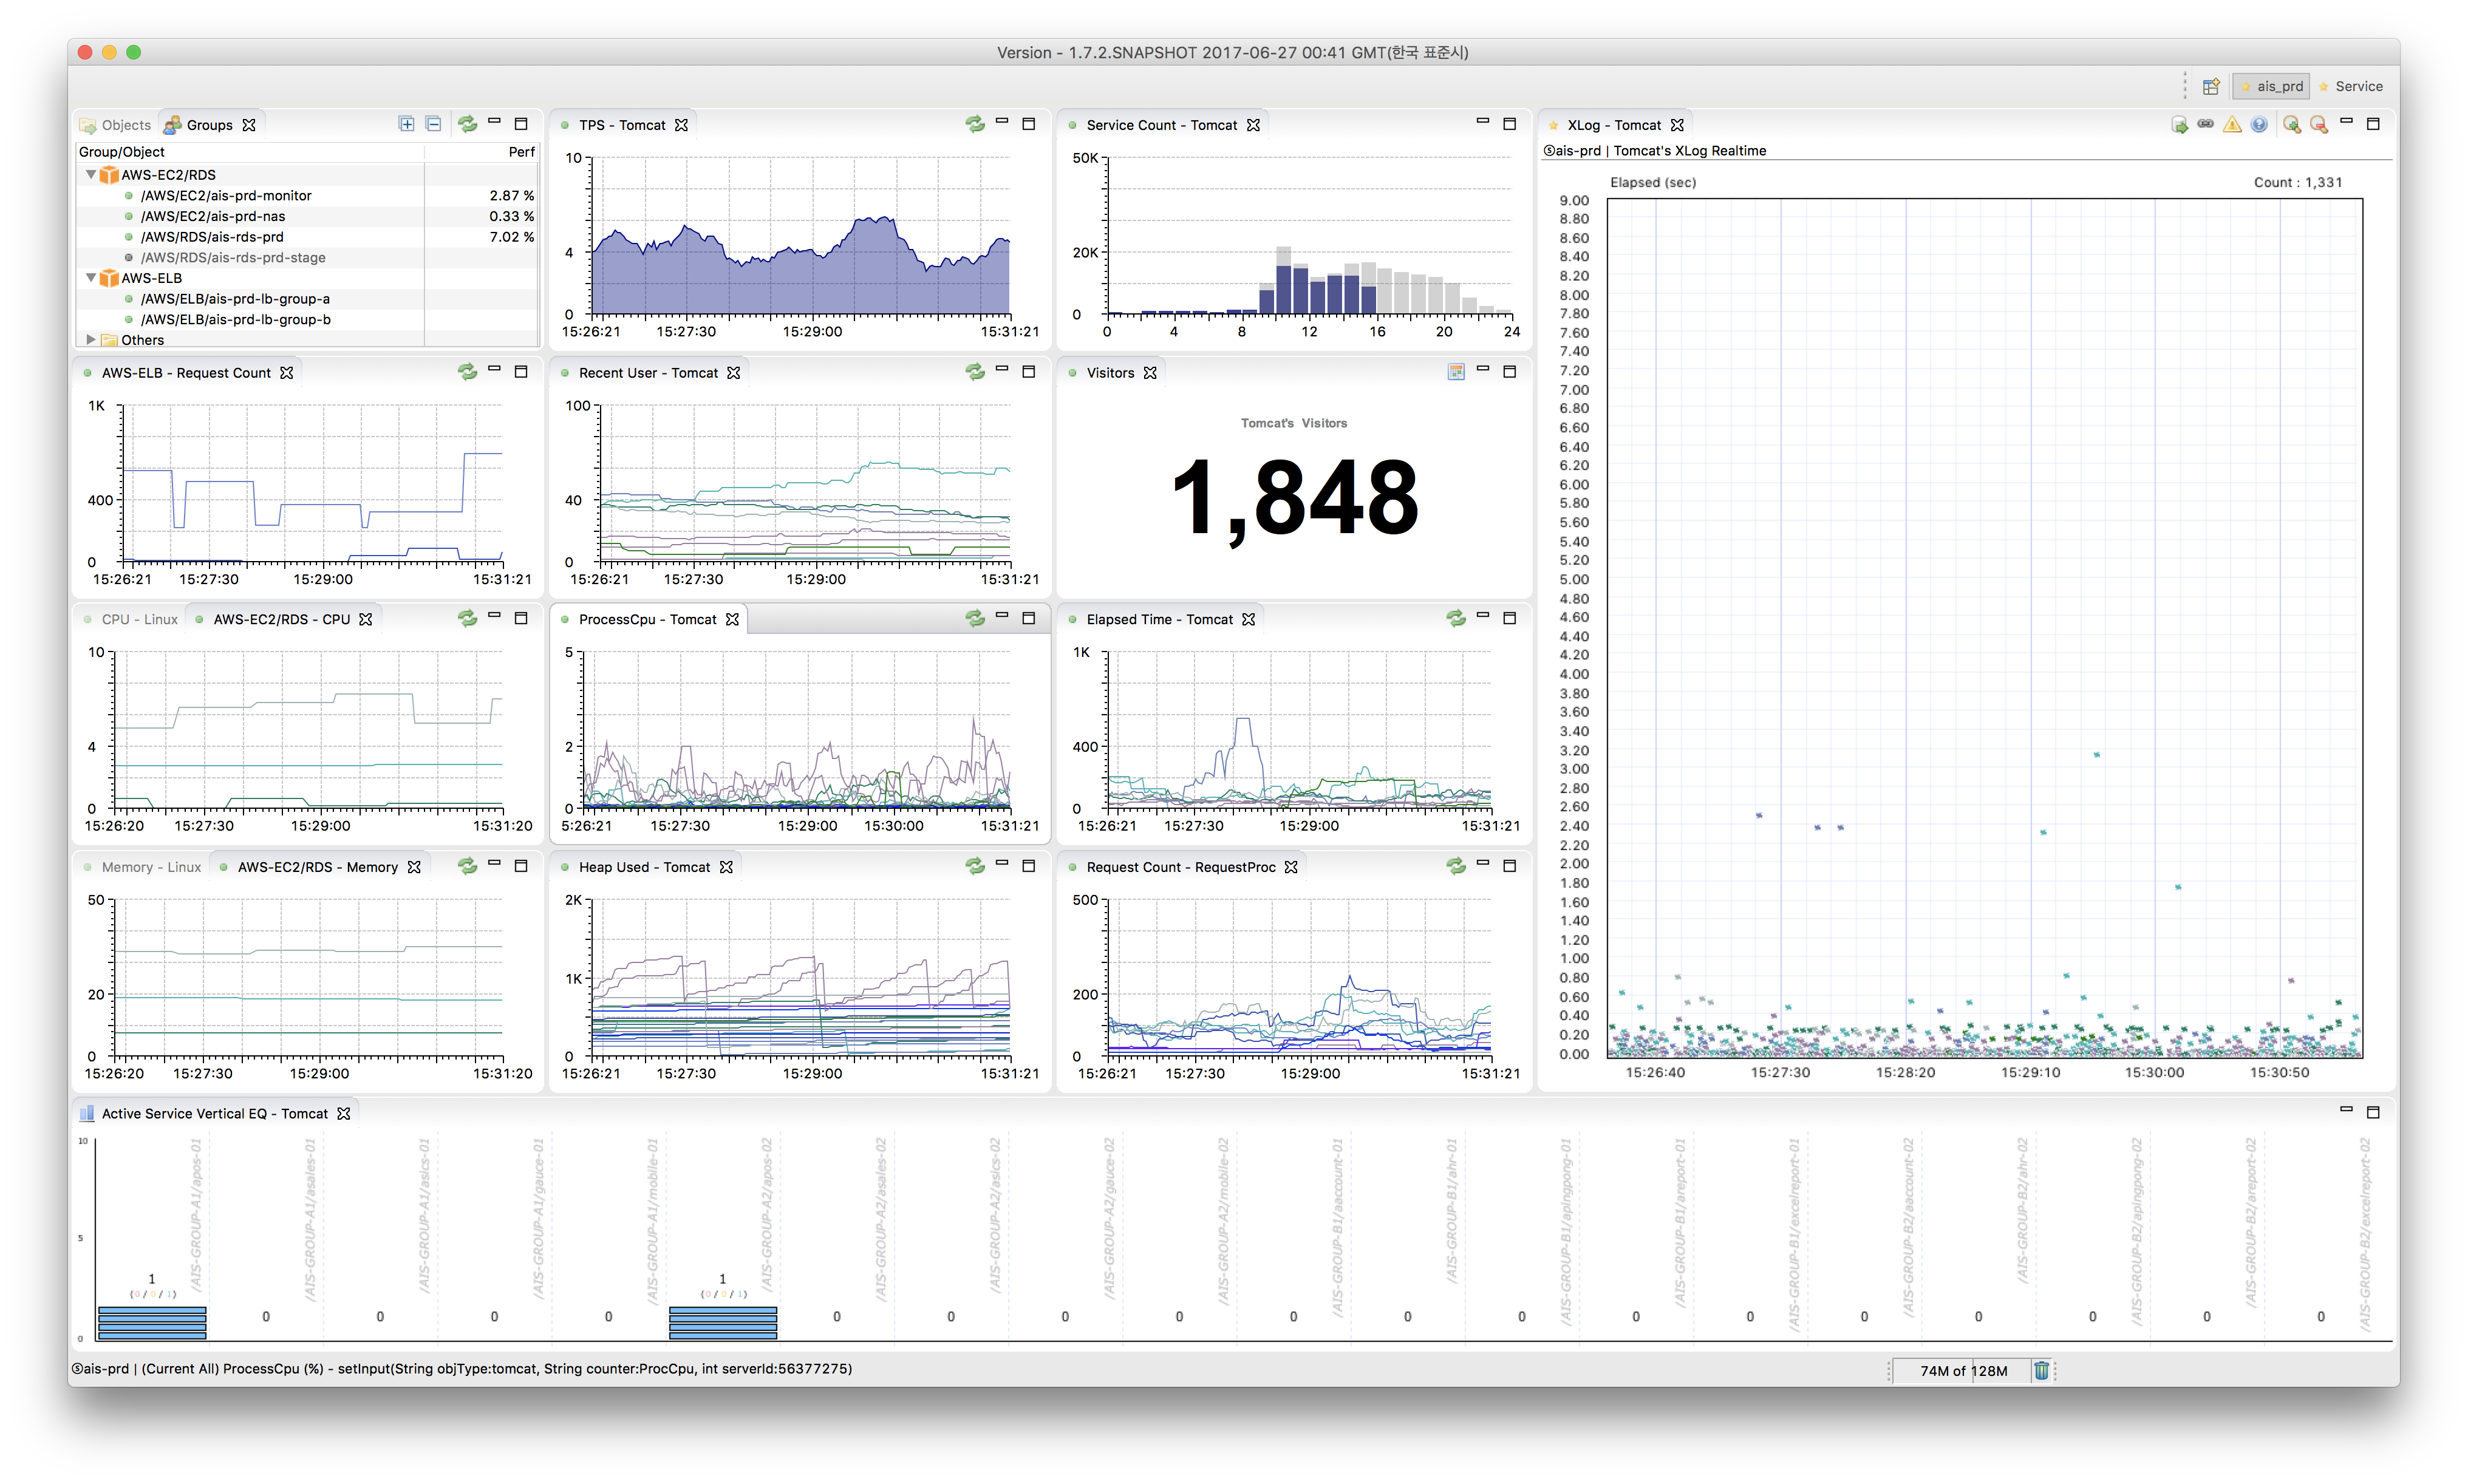Click the XLog chain link icon

pos(2206,124)
